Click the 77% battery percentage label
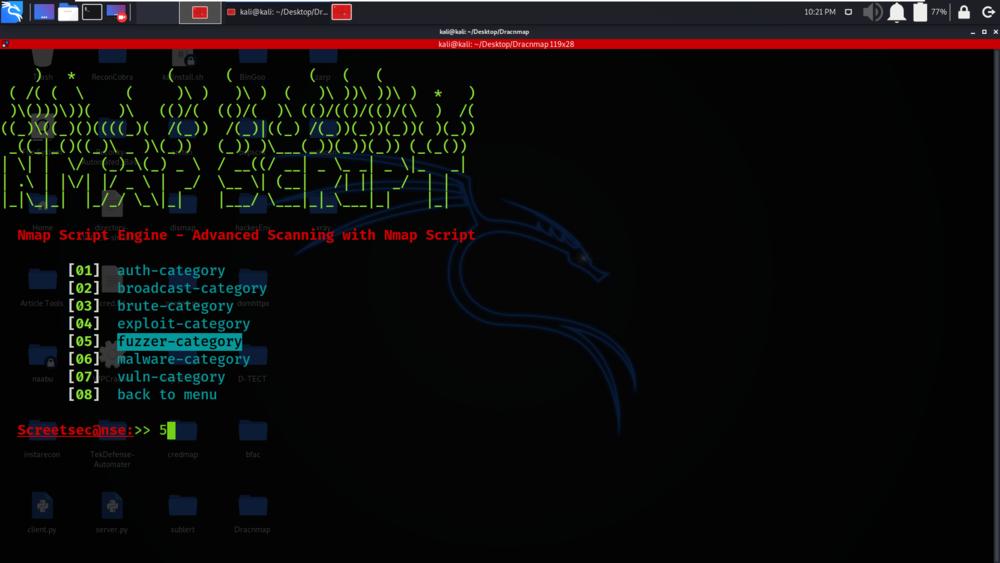This screenshot has height=563, width=1000. [x=939, y=12]
